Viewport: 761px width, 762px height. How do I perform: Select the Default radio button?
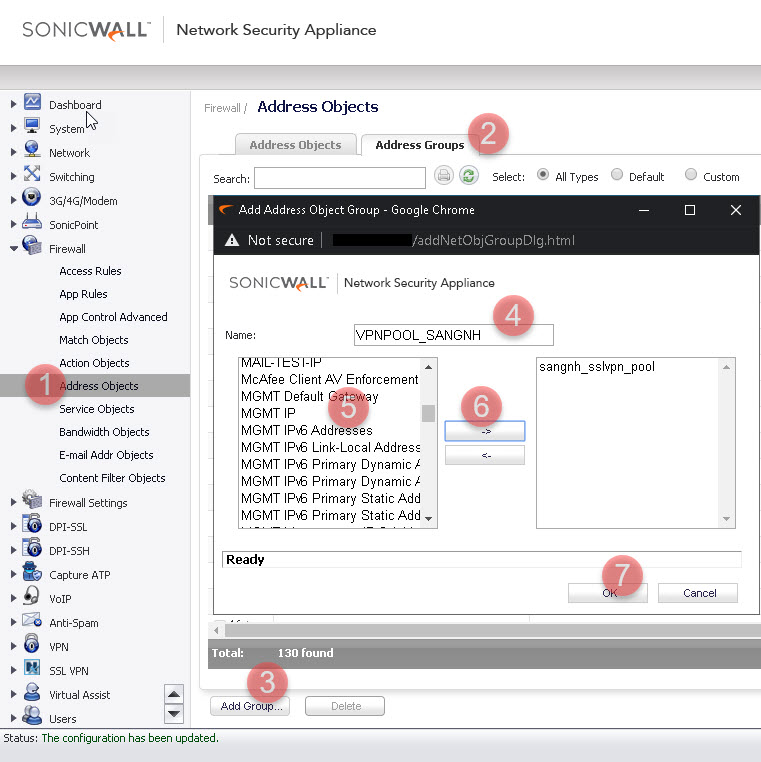[617, 174]
